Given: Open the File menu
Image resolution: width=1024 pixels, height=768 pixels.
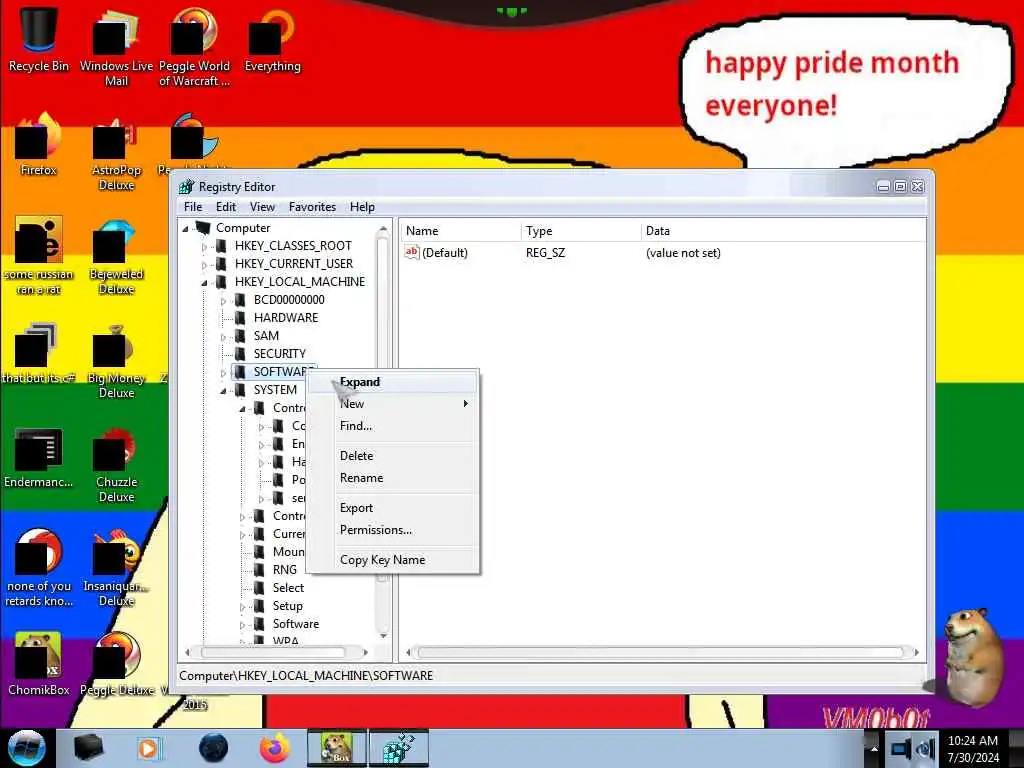Looking at the screenshot, I should 193,207.
